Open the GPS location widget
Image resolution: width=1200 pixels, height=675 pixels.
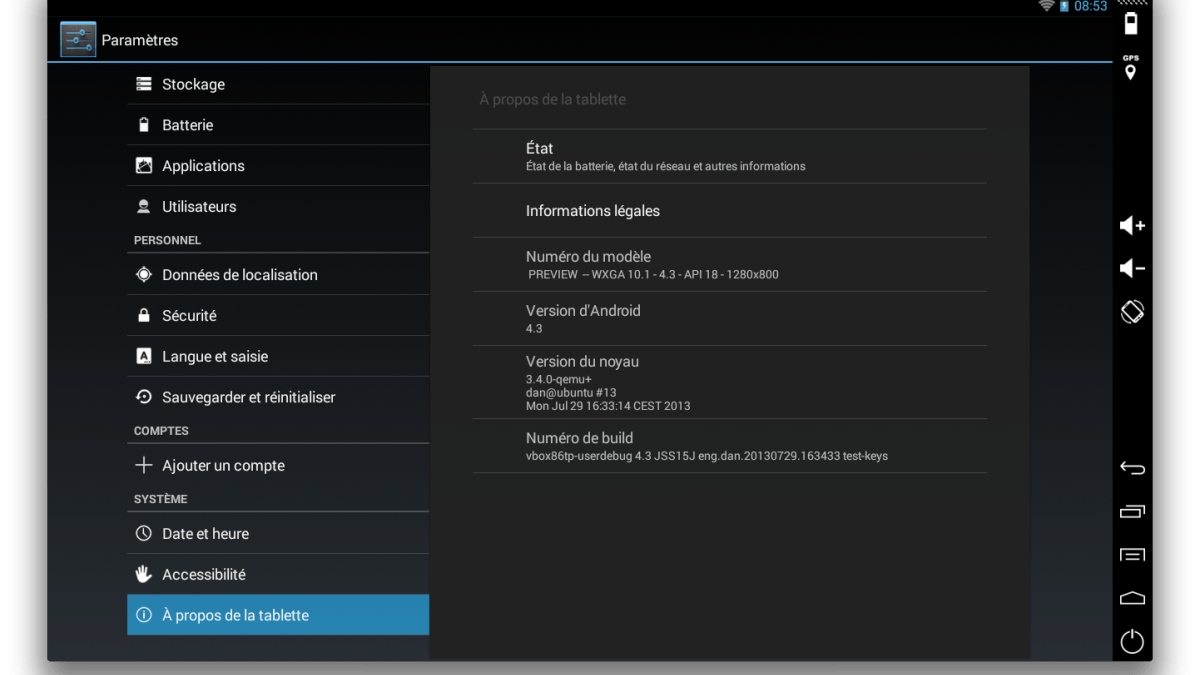[x=1131, y=68]
